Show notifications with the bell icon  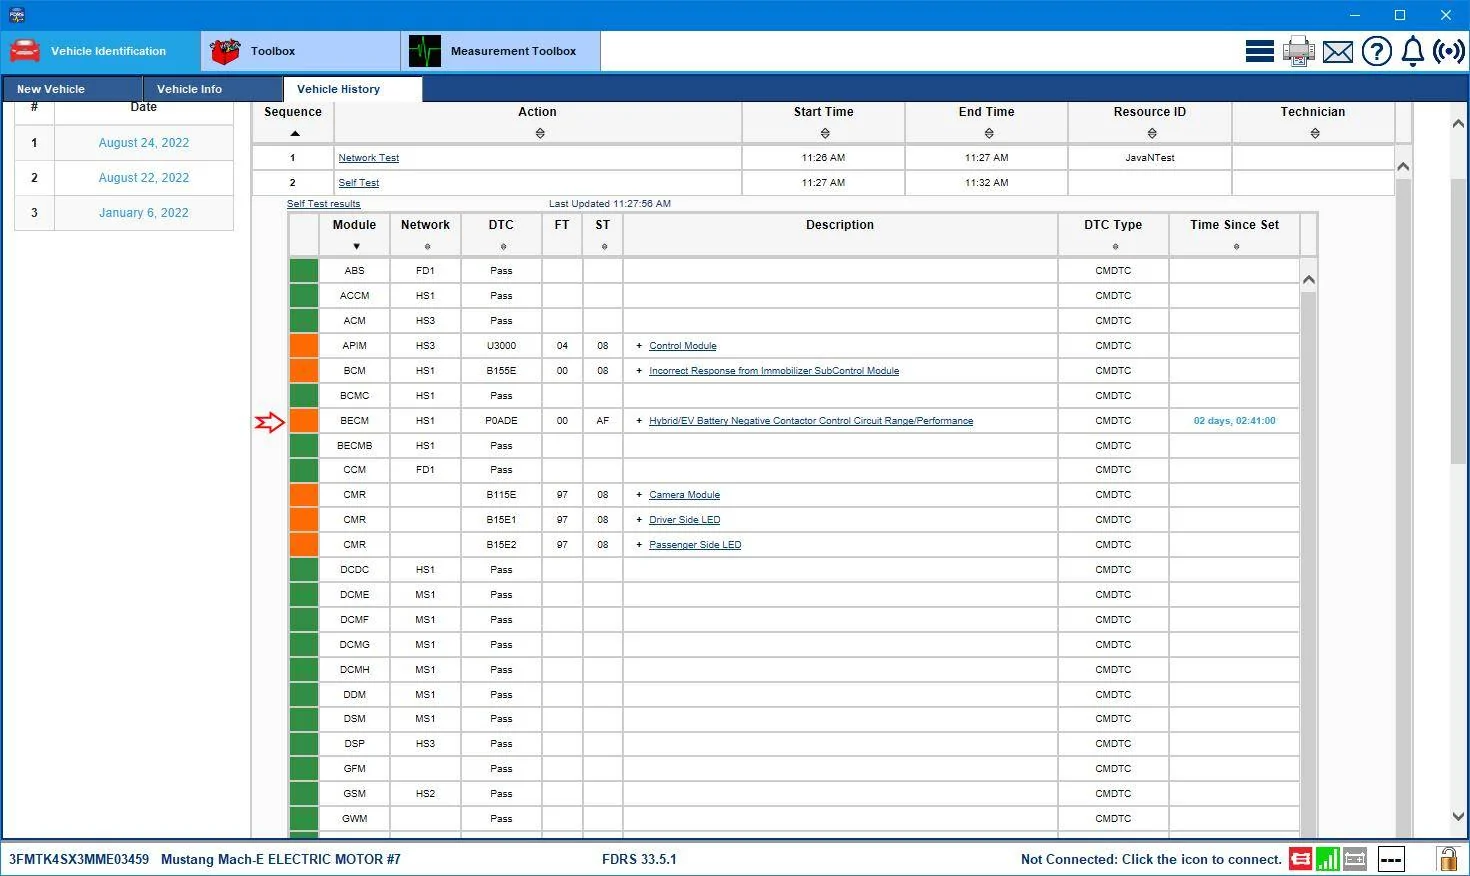[x=1413, y=51]
